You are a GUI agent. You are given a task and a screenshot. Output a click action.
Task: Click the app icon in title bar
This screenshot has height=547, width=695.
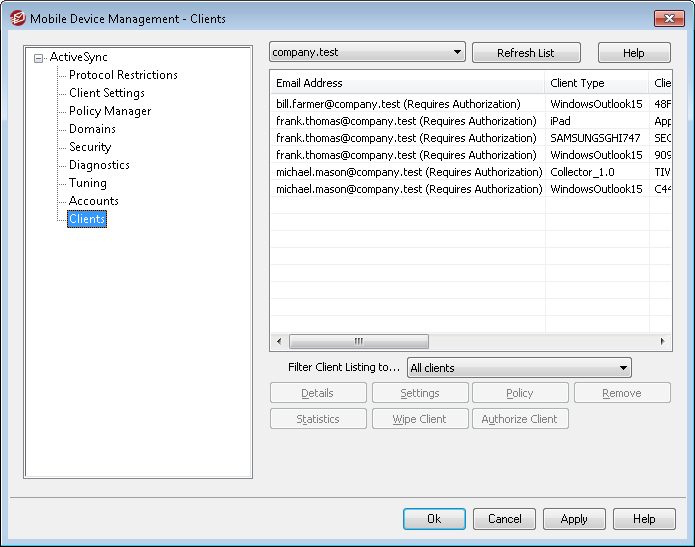coord(17,18)
